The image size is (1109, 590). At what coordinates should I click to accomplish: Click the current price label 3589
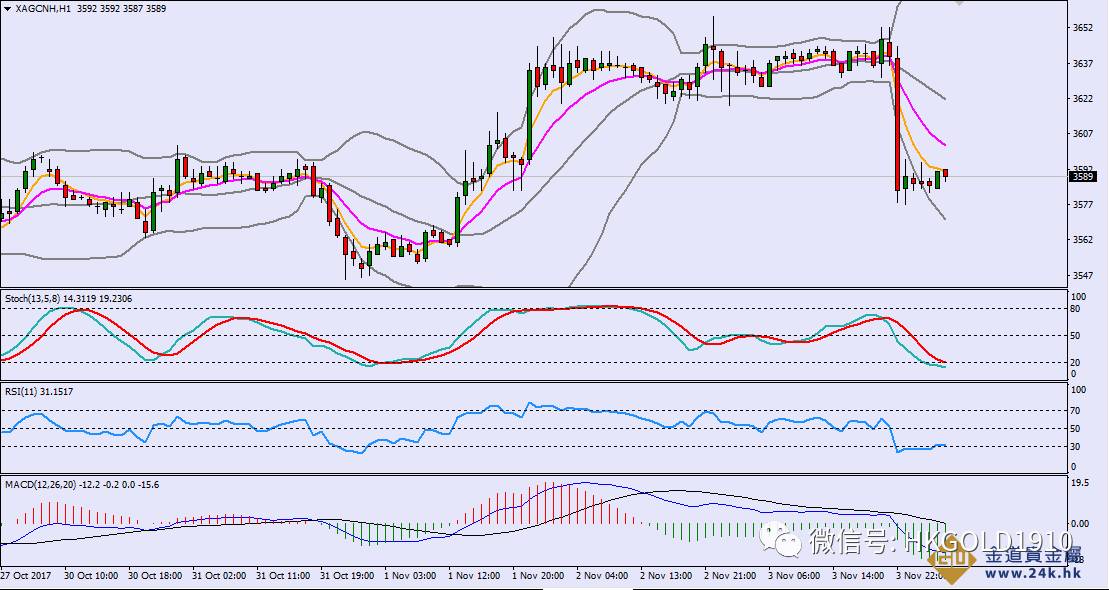pos(1081,177)
